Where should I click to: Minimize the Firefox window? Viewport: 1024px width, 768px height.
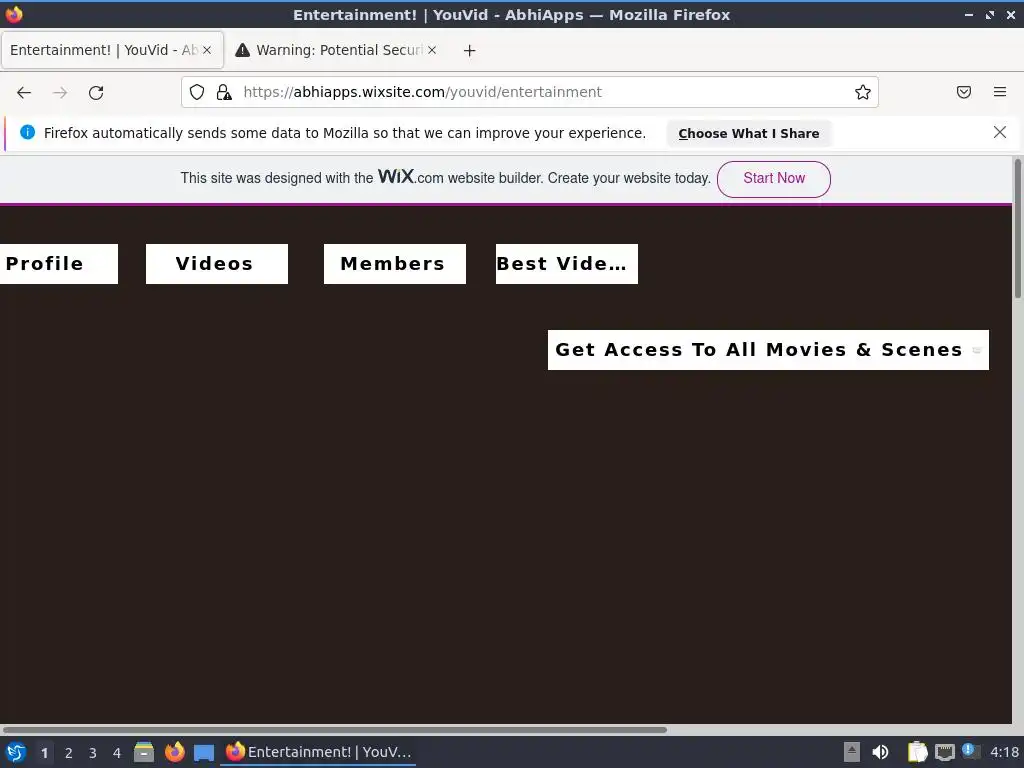(x=969, y=14)
